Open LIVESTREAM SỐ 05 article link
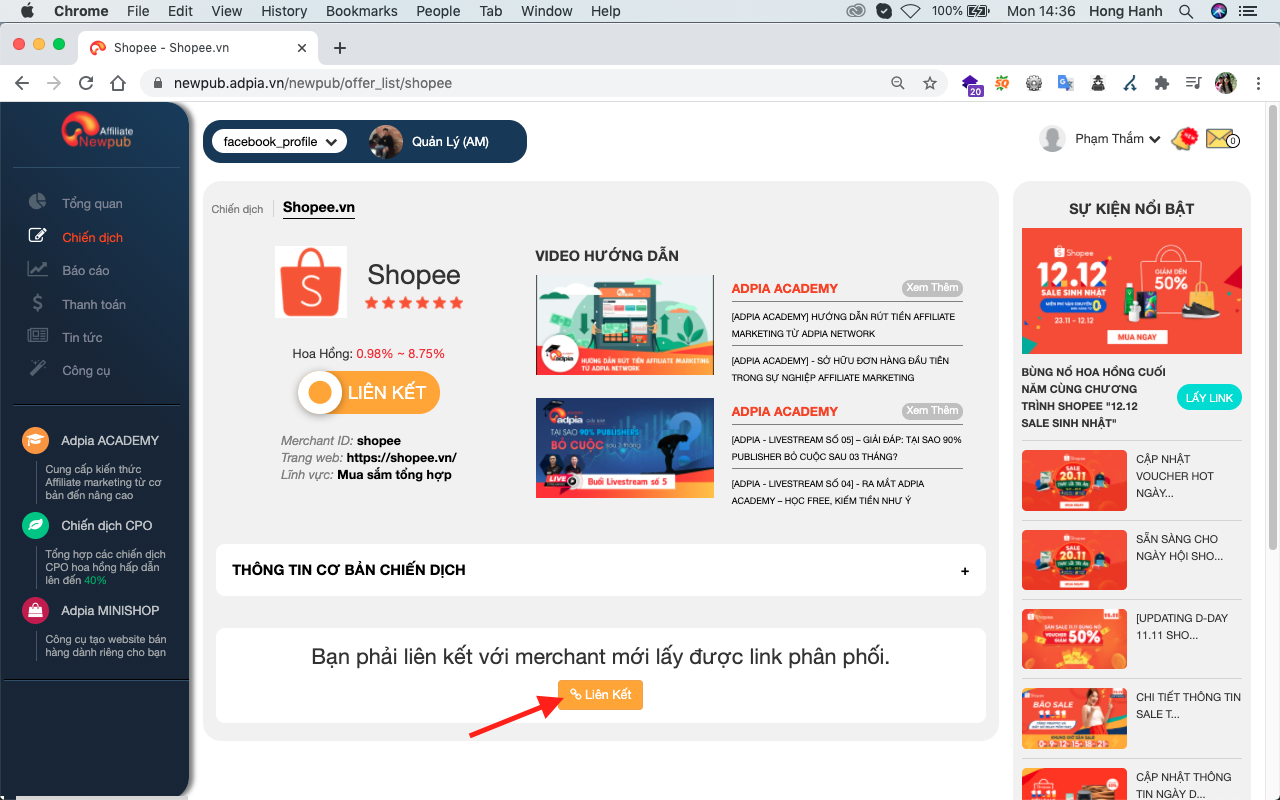 846,448
